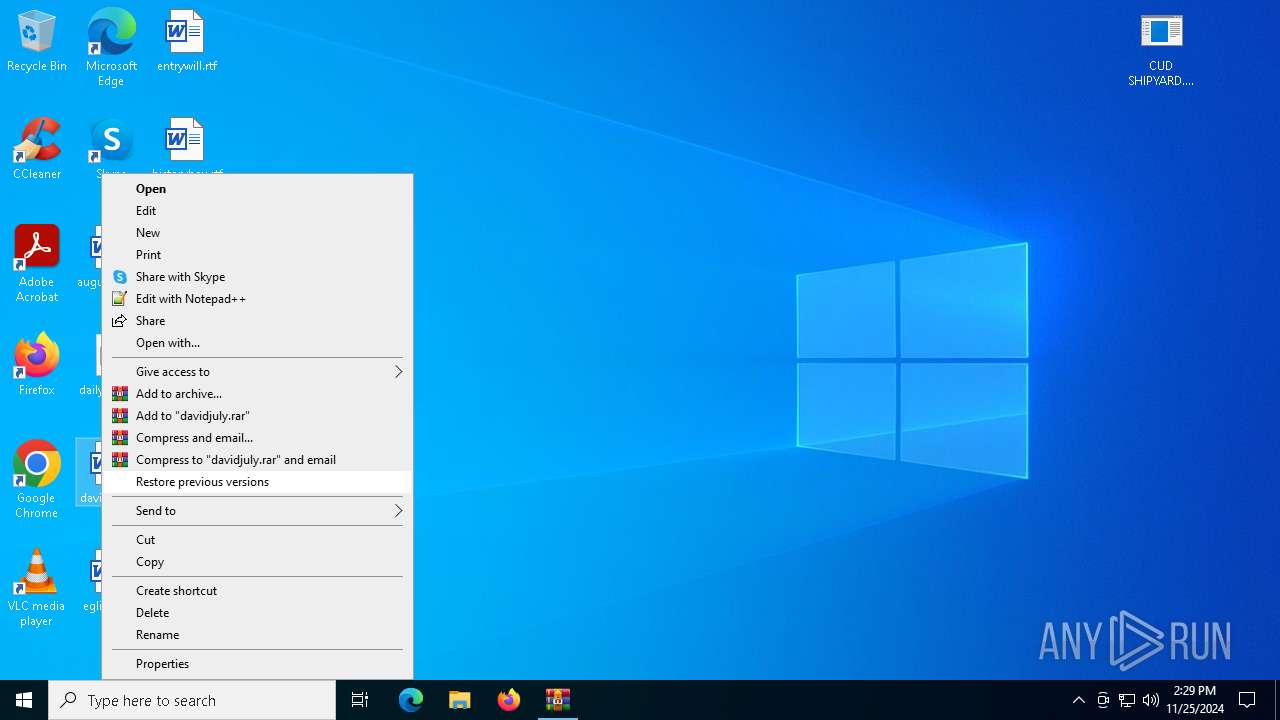Select the entrywill.rtf file icon

point(186,42)
